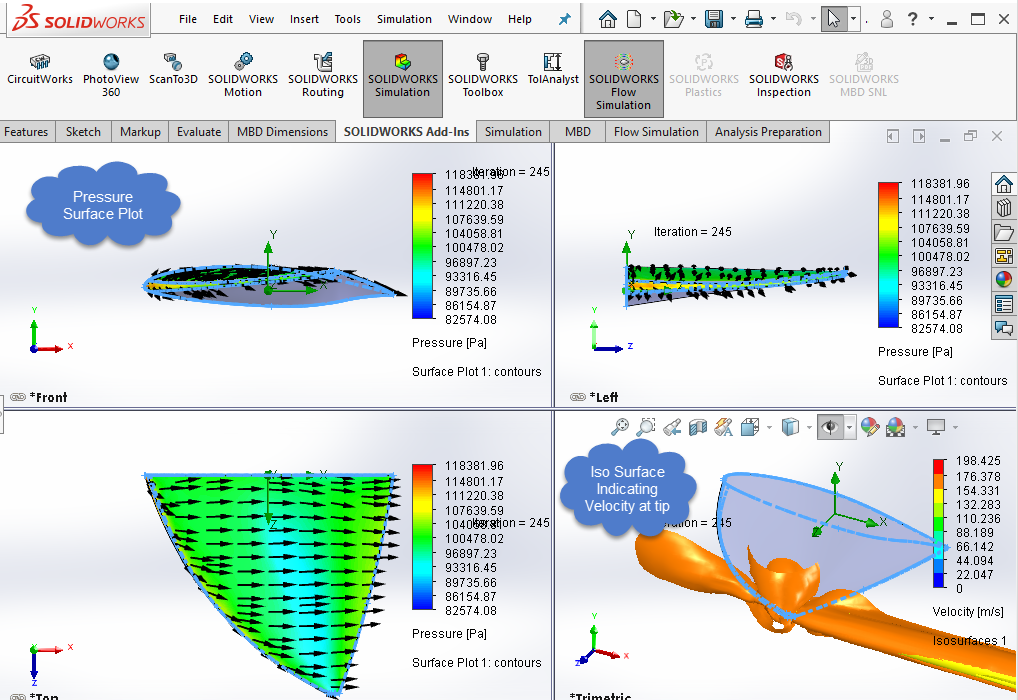Activate SOLIDWORKS Flow Simulation add-in
The image size is (1018, 700).
(x=623, y=79)
